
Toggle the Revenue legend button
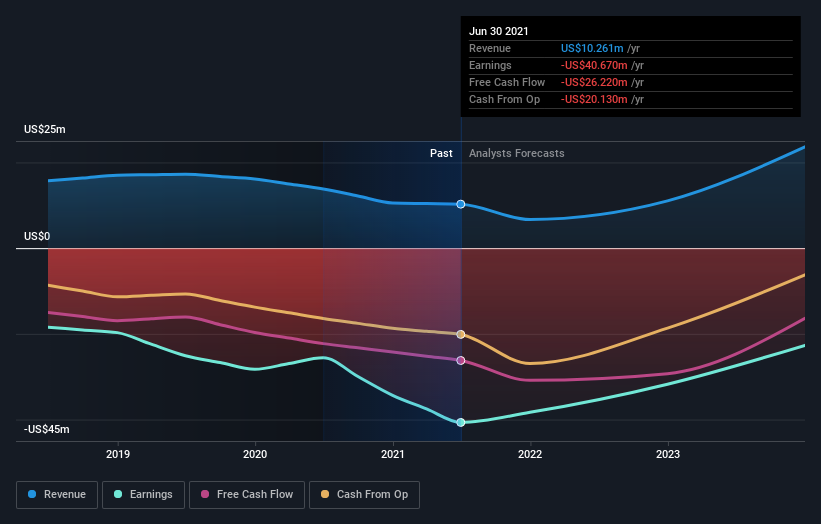(x=57, y=495)
